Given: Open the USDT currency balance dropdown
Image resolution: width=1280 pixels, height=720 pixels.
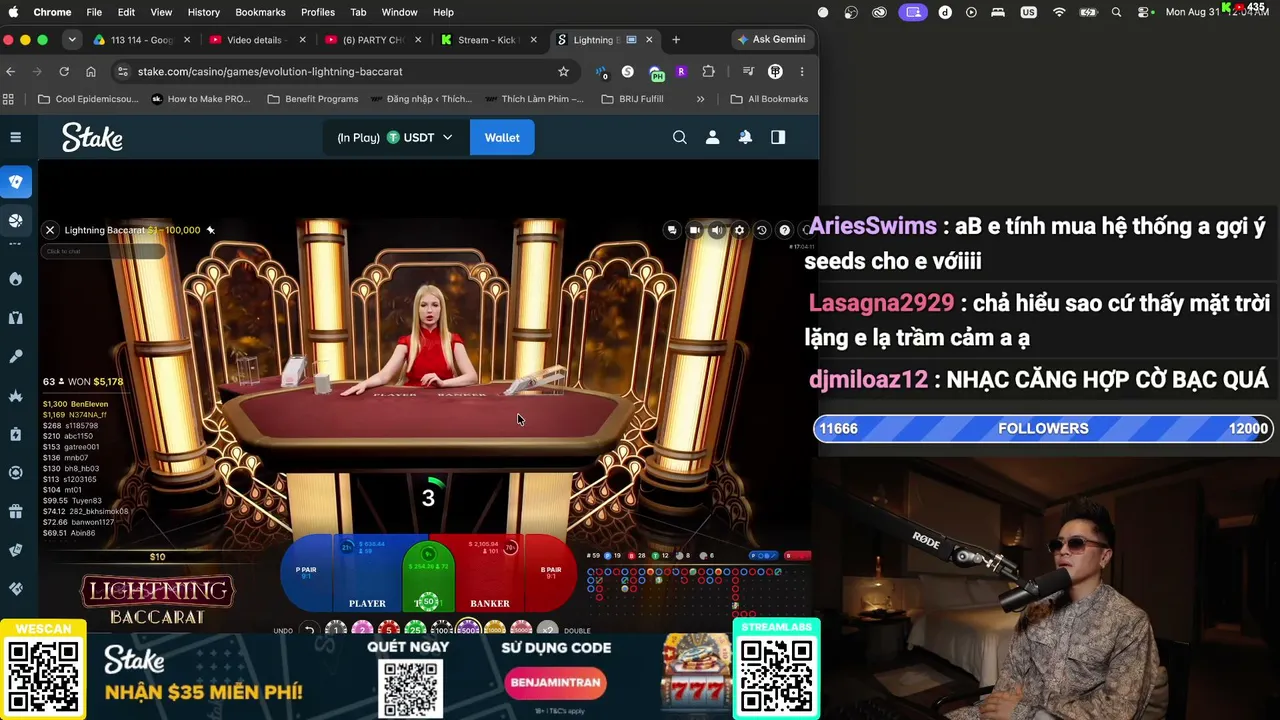Looking at the screenshot, I should 396,137.
